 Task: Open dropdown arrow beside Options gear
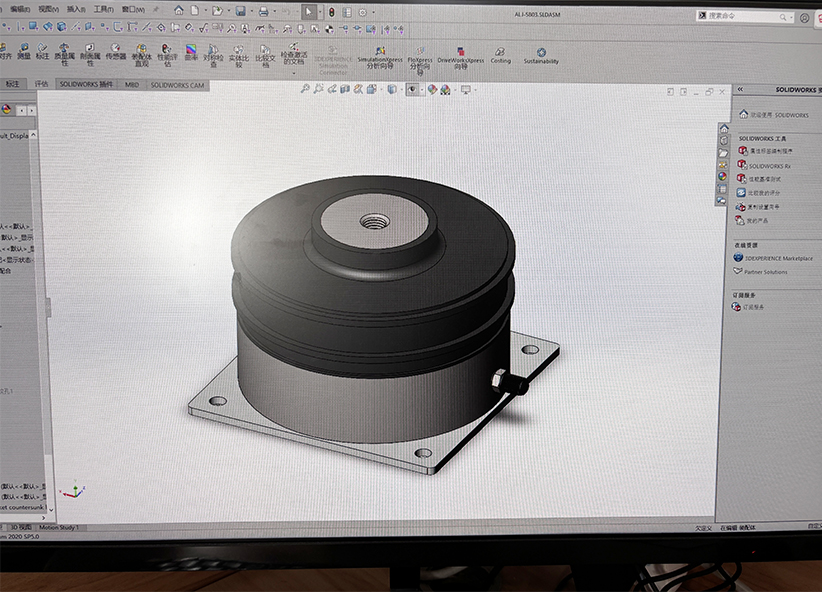point(373,12)
